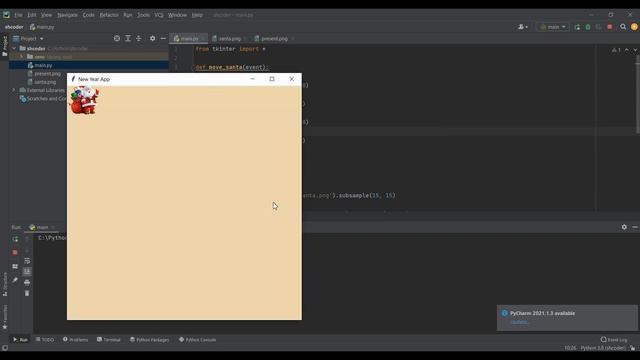The image size is (640, 360).
Task: Open the Run tool window button
Action: (20, 340)
